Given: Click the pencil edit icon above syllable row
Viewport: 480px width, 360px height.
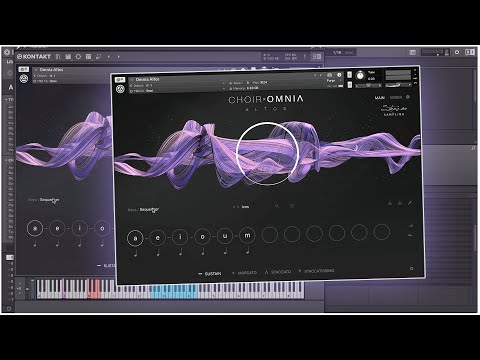Looking at the screenshot, I should 410,202.
